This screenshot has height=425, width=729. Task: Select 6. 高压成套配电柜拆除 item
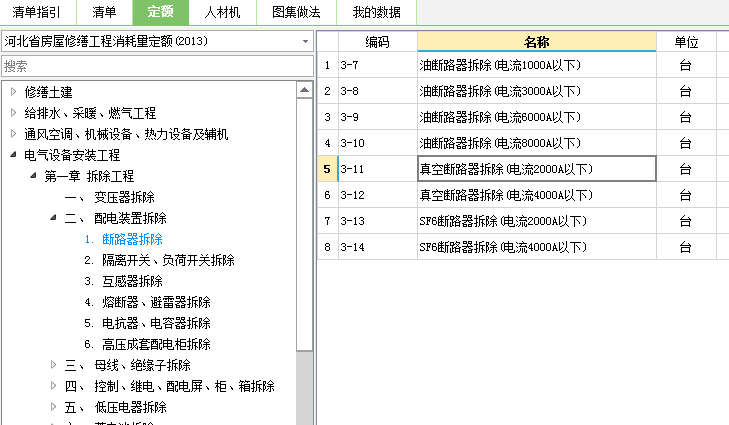147,344
